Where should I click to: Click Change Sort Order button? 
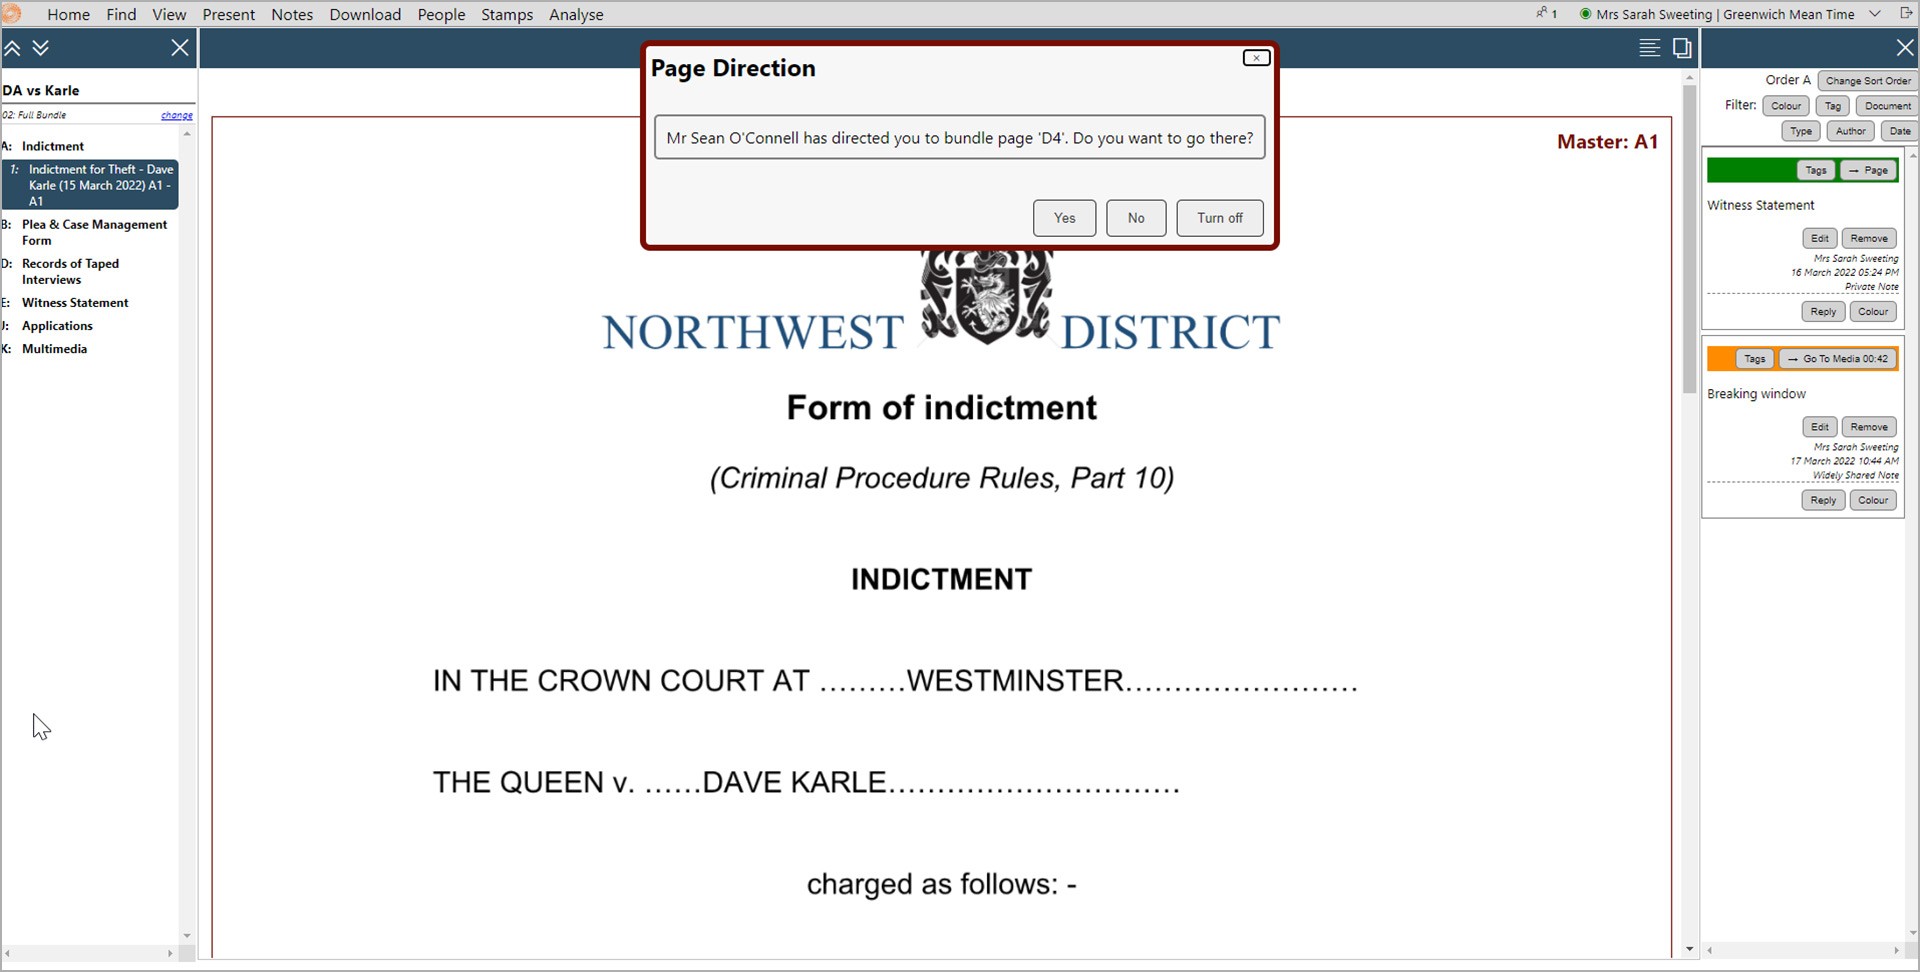point(1867,81)
